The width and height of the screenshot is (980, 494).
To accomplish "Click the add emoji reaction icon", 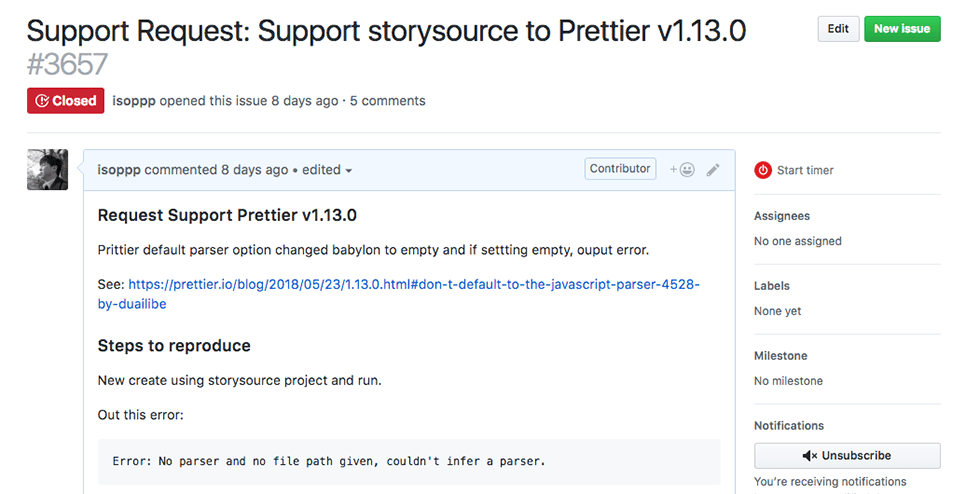I will tap(683, 170).
